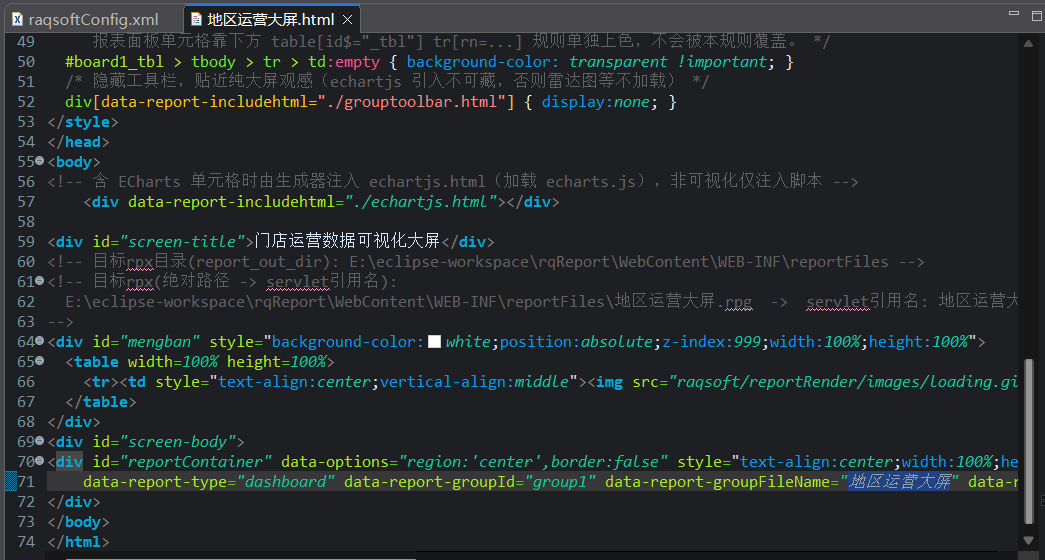Click the closing div tag on line 72
1045x560 pixels.
pos(74,502)
